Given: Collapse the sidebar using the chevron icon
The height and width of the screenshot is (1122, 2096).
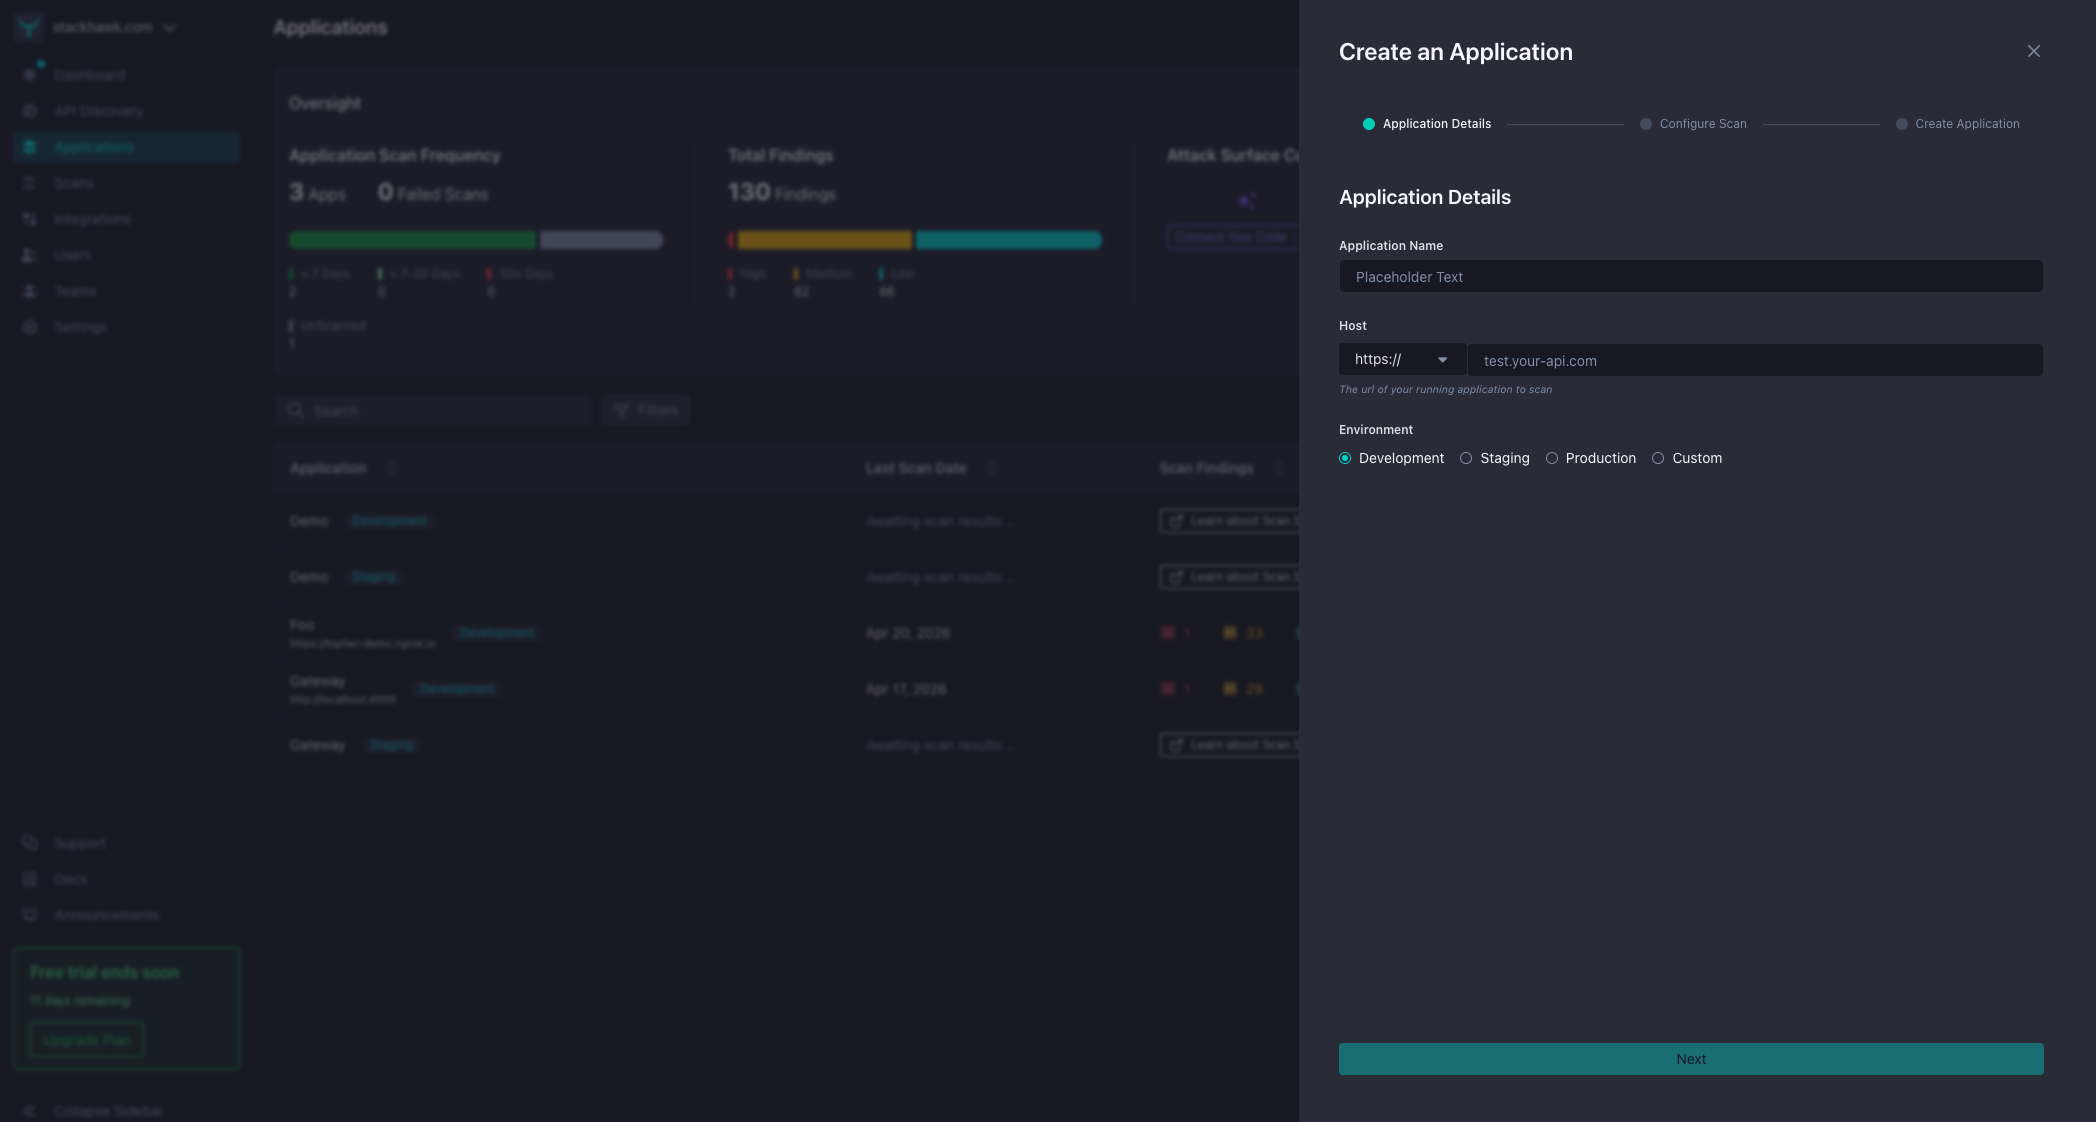Looking at the screenshot, I should point(30,1110).
